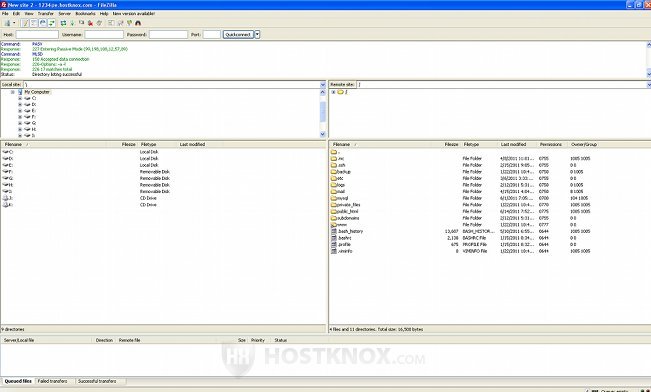Sort remote list by Permissions column header
651x392 pixels.
tap(551, 145)
